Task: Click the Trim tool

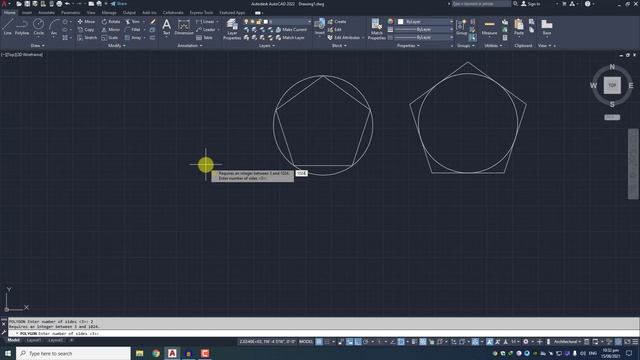Action: point(133,21)
